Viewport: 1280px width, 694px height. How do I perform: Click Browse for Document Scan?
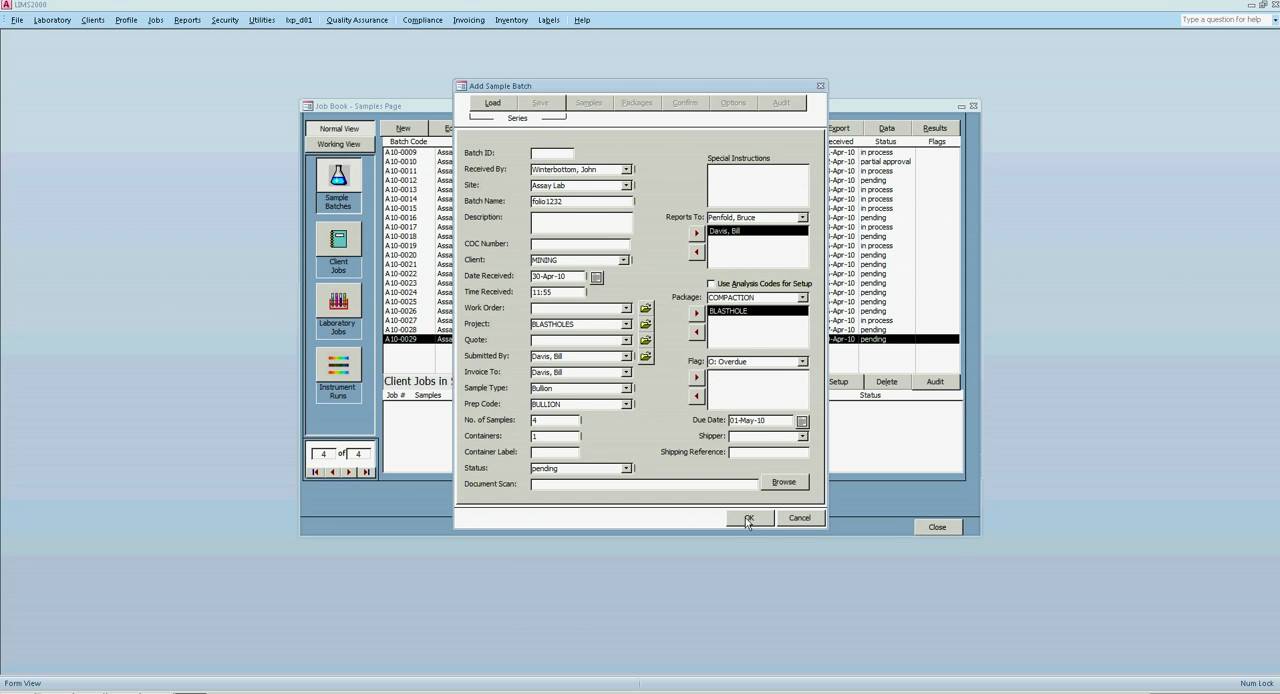pos(784,482)
